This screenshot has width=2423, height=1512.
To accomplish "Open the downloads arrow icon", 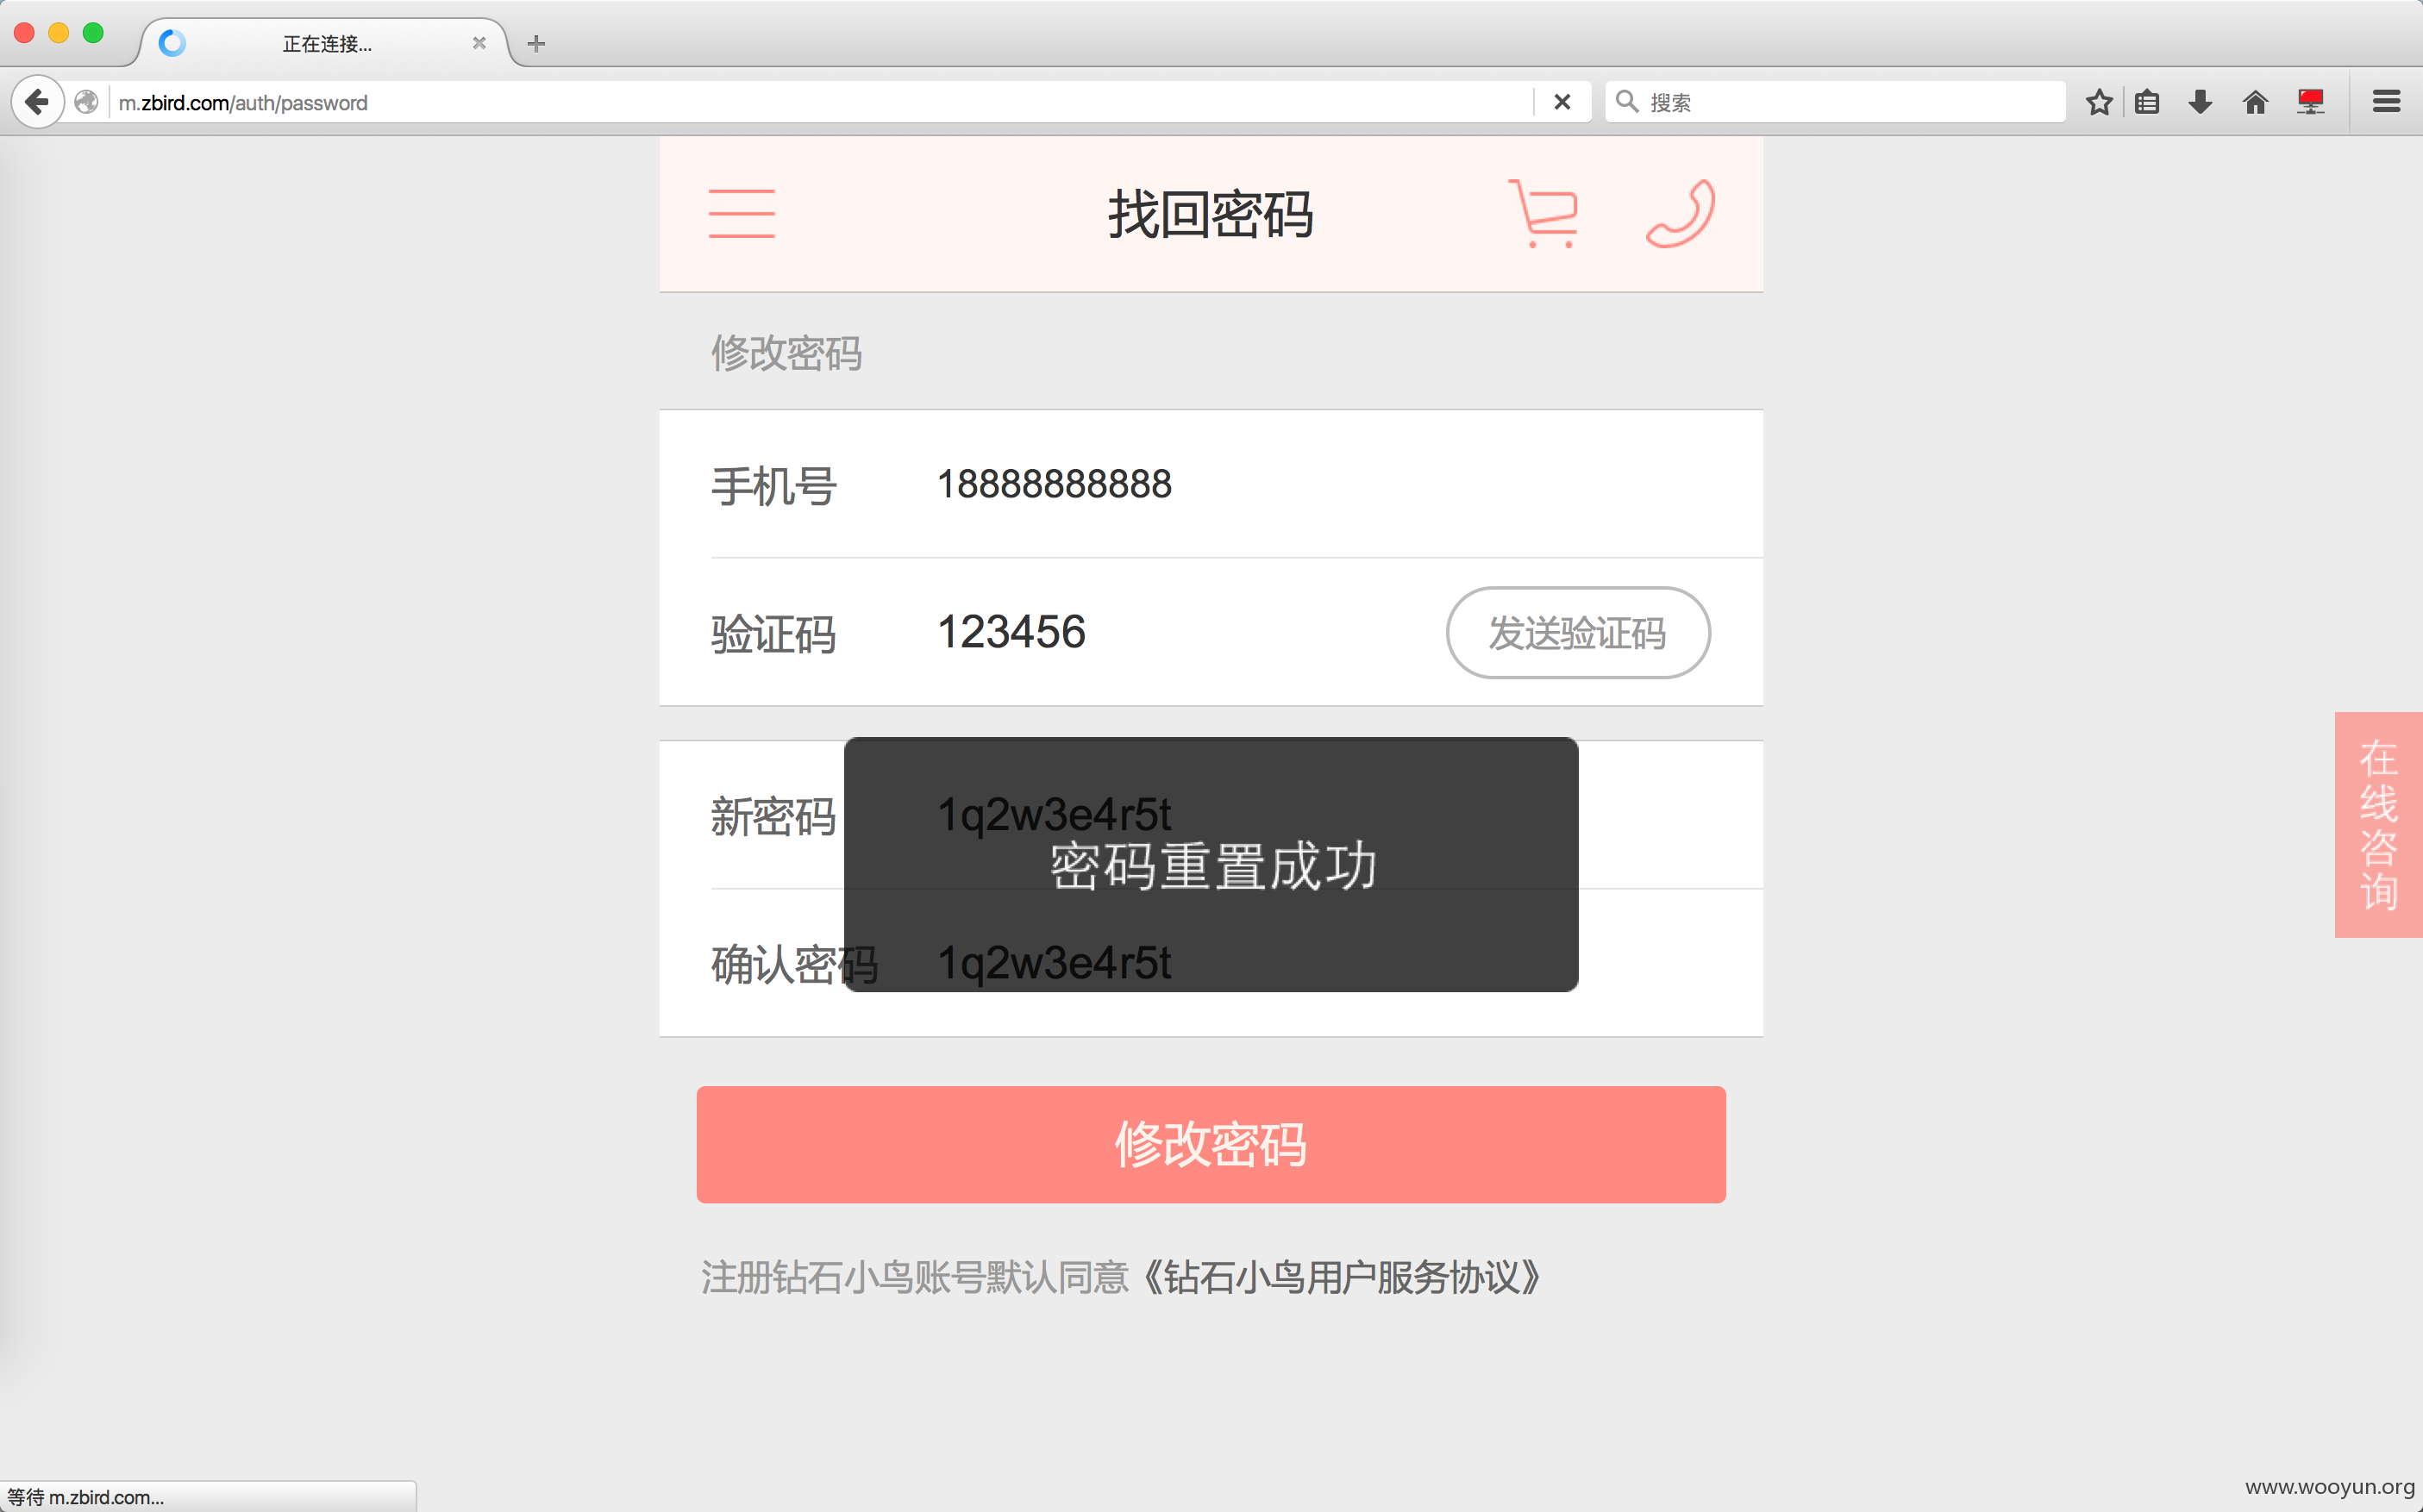I will tap(2200, 102).
